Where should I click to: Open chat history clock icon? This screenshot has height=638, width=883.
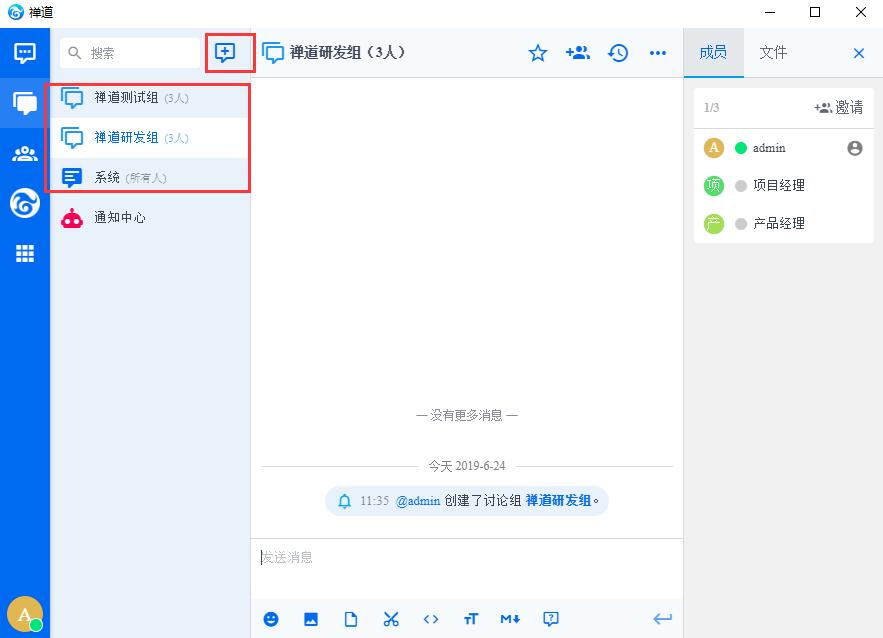(618, 53)
